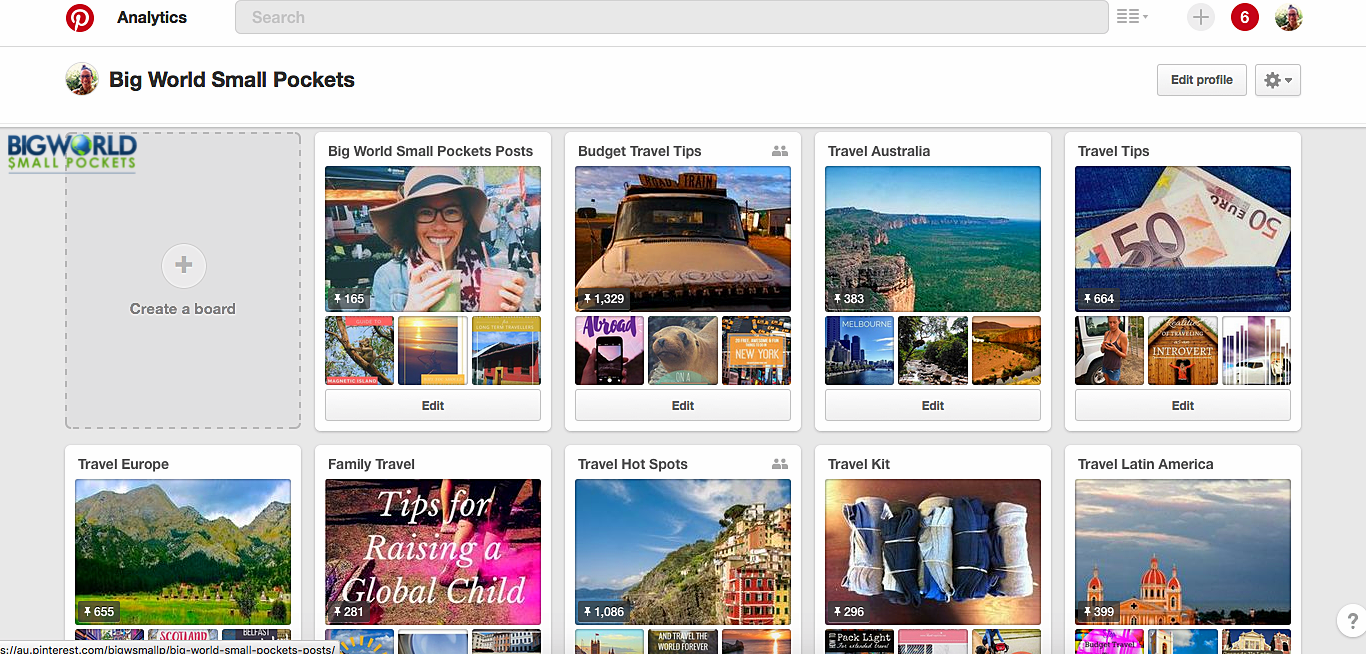Click the help question mark icon
This screenshot has width=1366, height=654.
pyautogui.click(x=1350, y=621)
